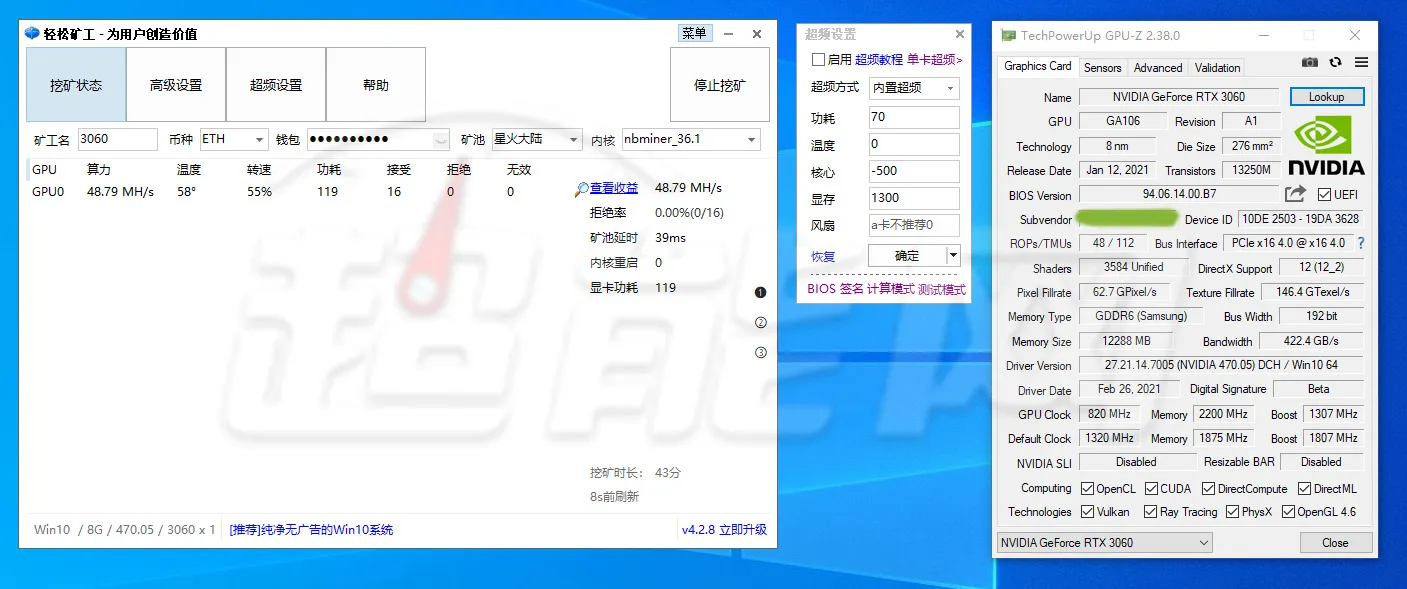Toggle the UEFI checkbox
This screenshot has width=1407, height=589.
(1324, 195)
